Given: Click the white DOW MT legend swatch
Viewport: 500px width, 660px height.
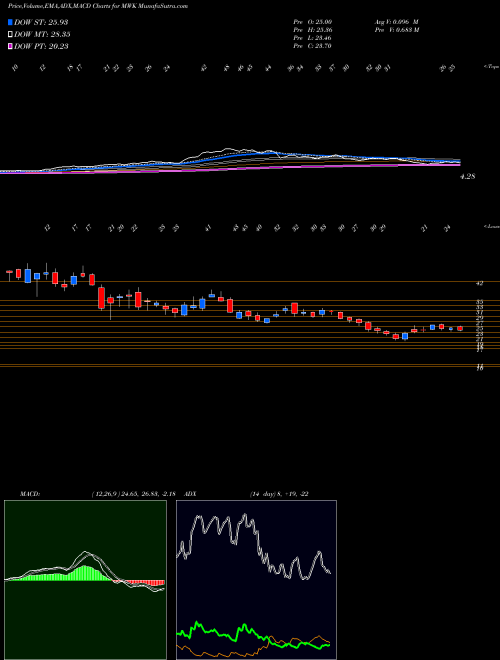Looking at the screenshot, I should [10, 35].
